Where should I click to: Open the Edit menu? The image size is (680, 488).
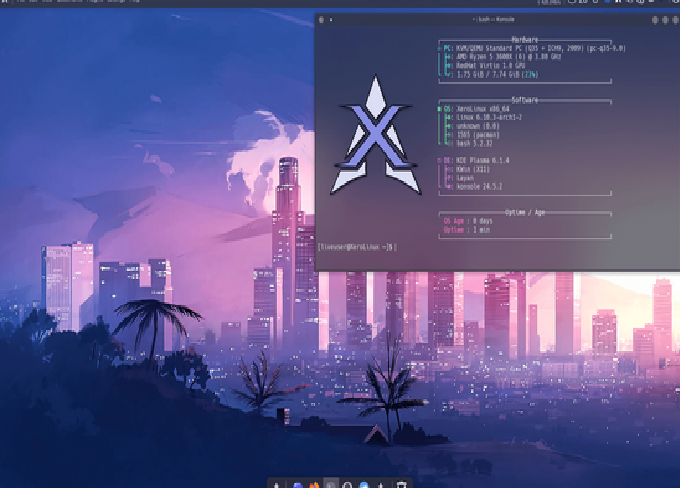click(31, 3)
